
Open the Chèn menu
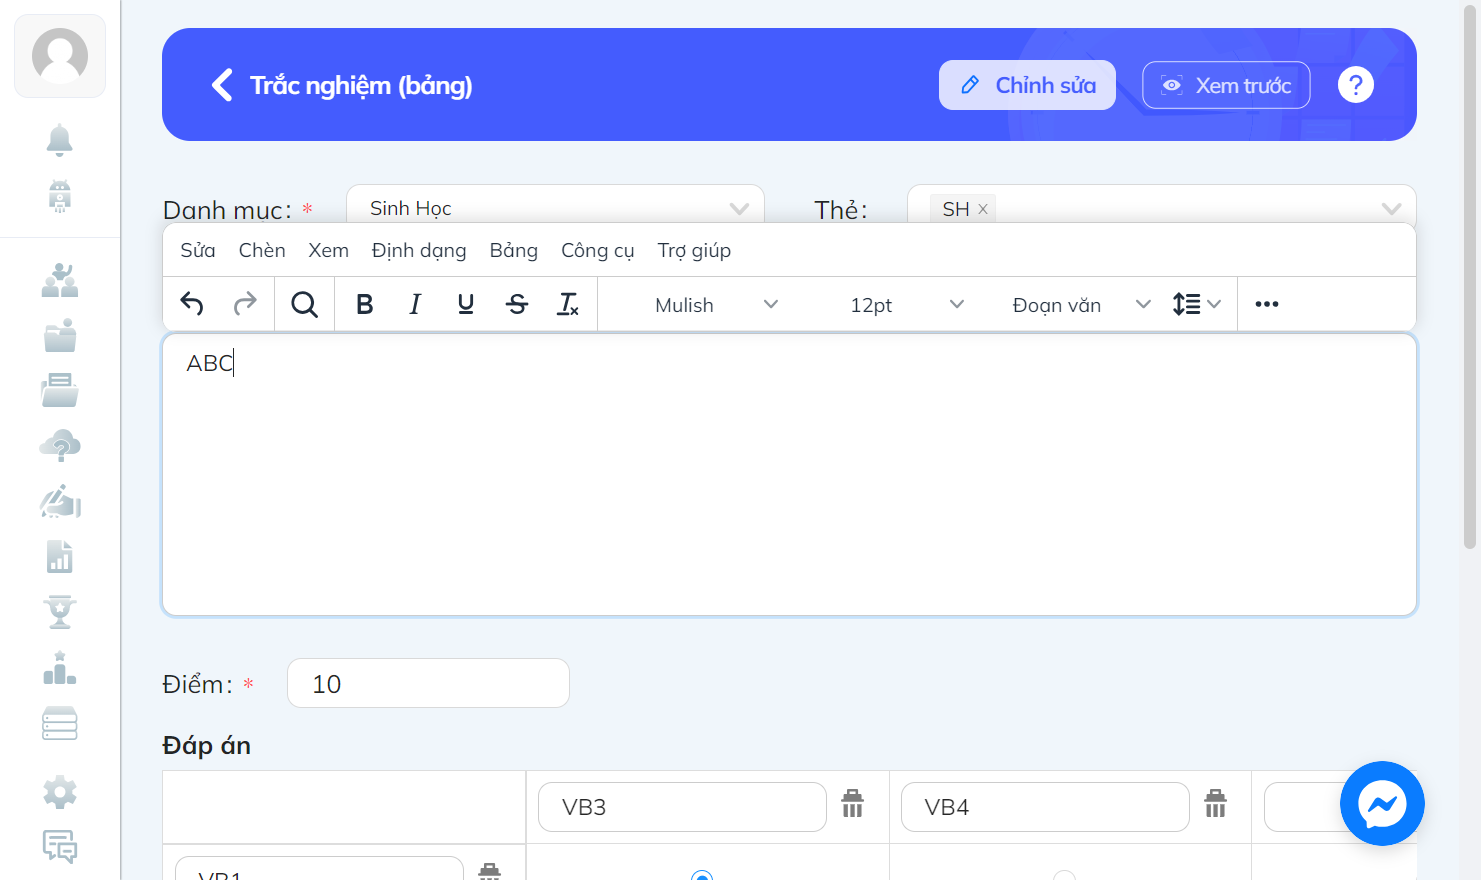tap(262, 250)
